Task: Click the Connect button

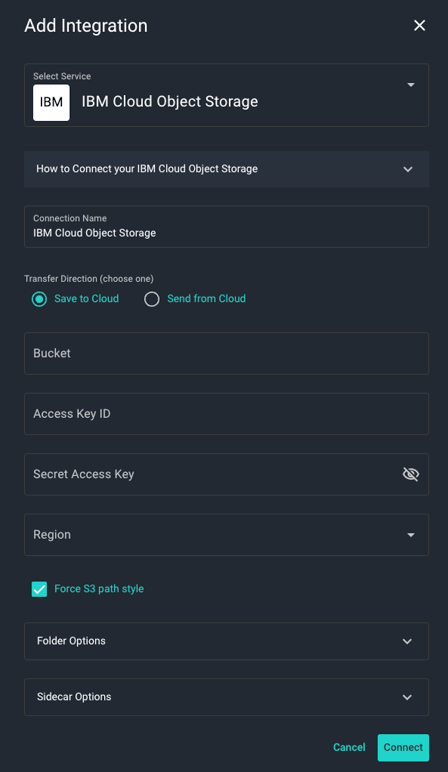Action: [x=403, y=747]
